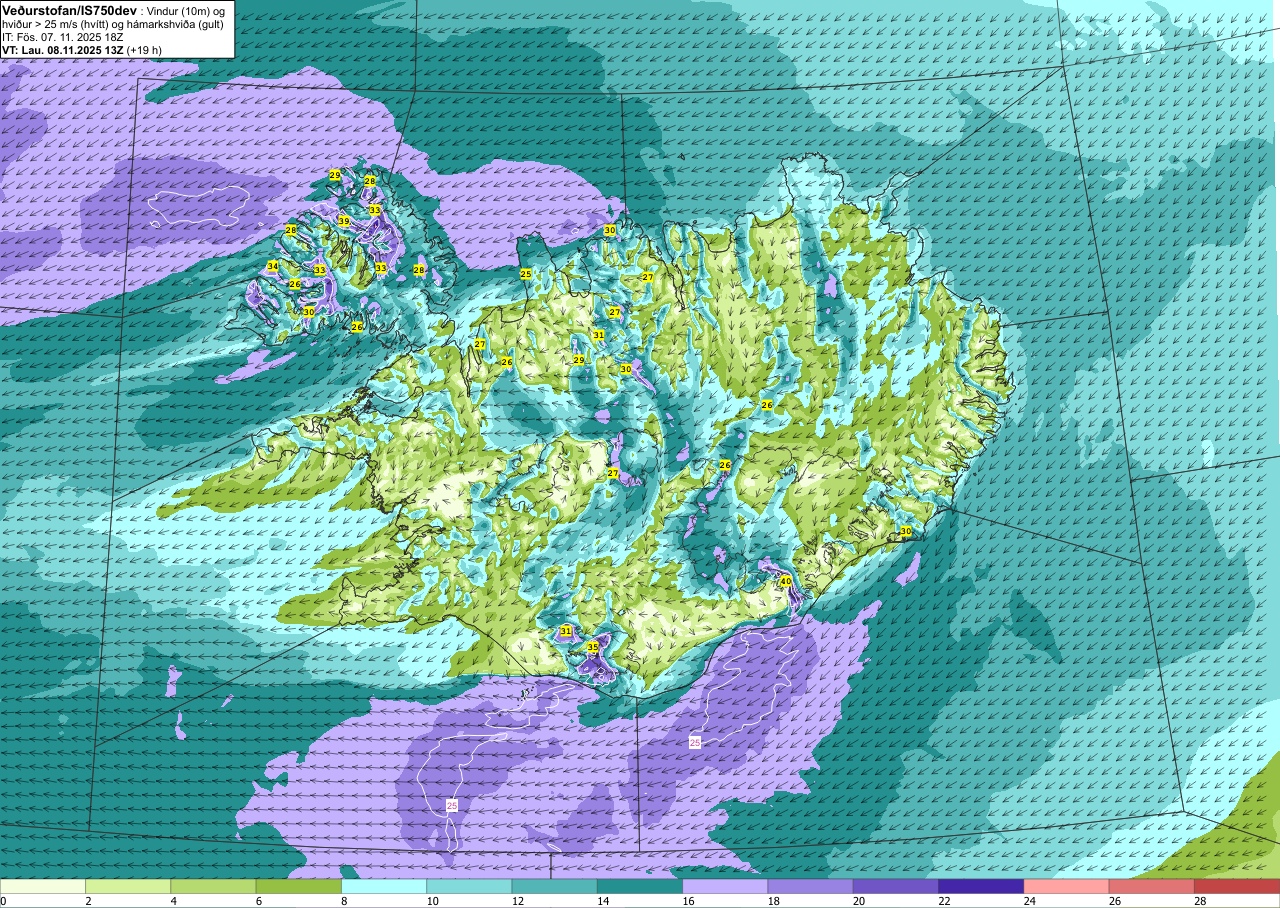Click the 28+ m/s red legend swatch
Screen dimensions: 1280x908
1237,886
